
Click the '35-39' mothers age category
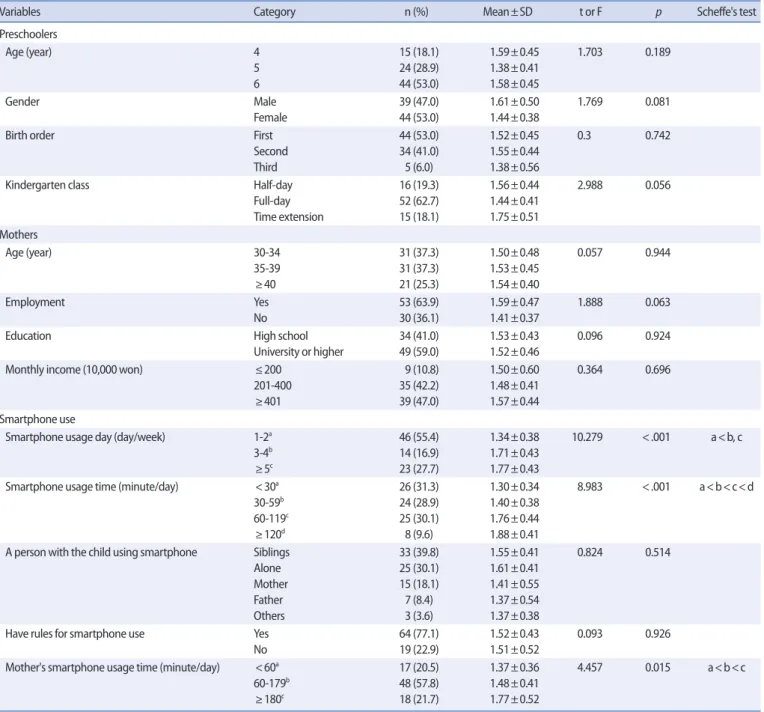coord(267,269)
